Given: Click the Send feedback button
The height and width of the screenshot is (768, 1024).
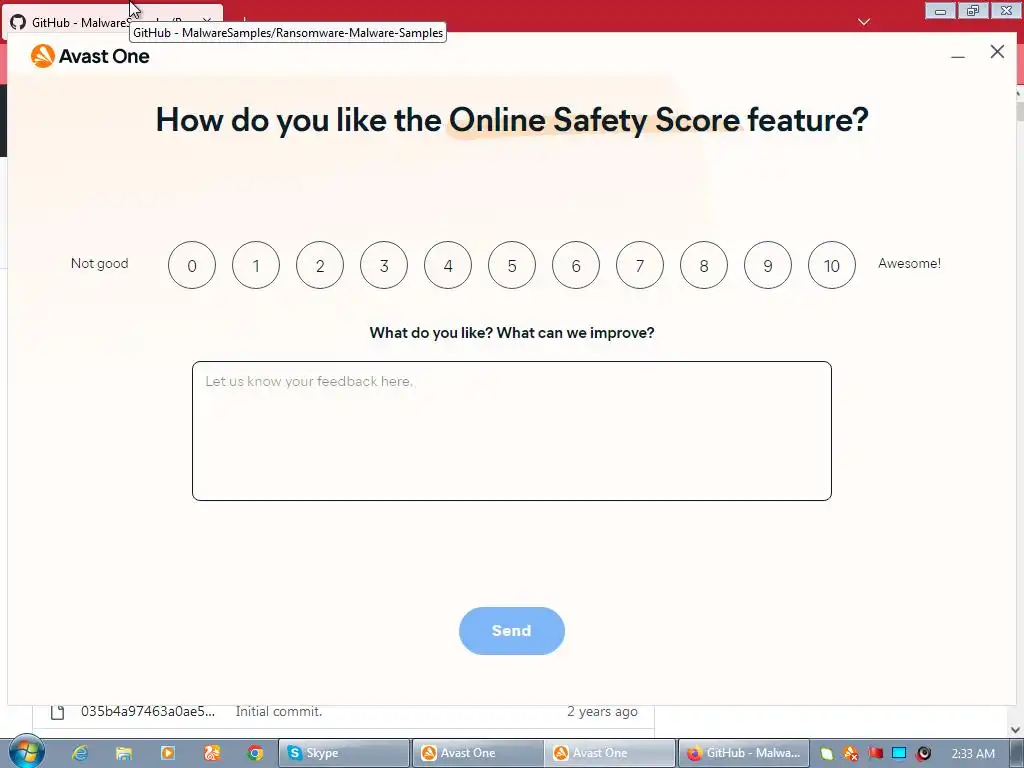Looking at the screenshot, I should pos(511,631).
